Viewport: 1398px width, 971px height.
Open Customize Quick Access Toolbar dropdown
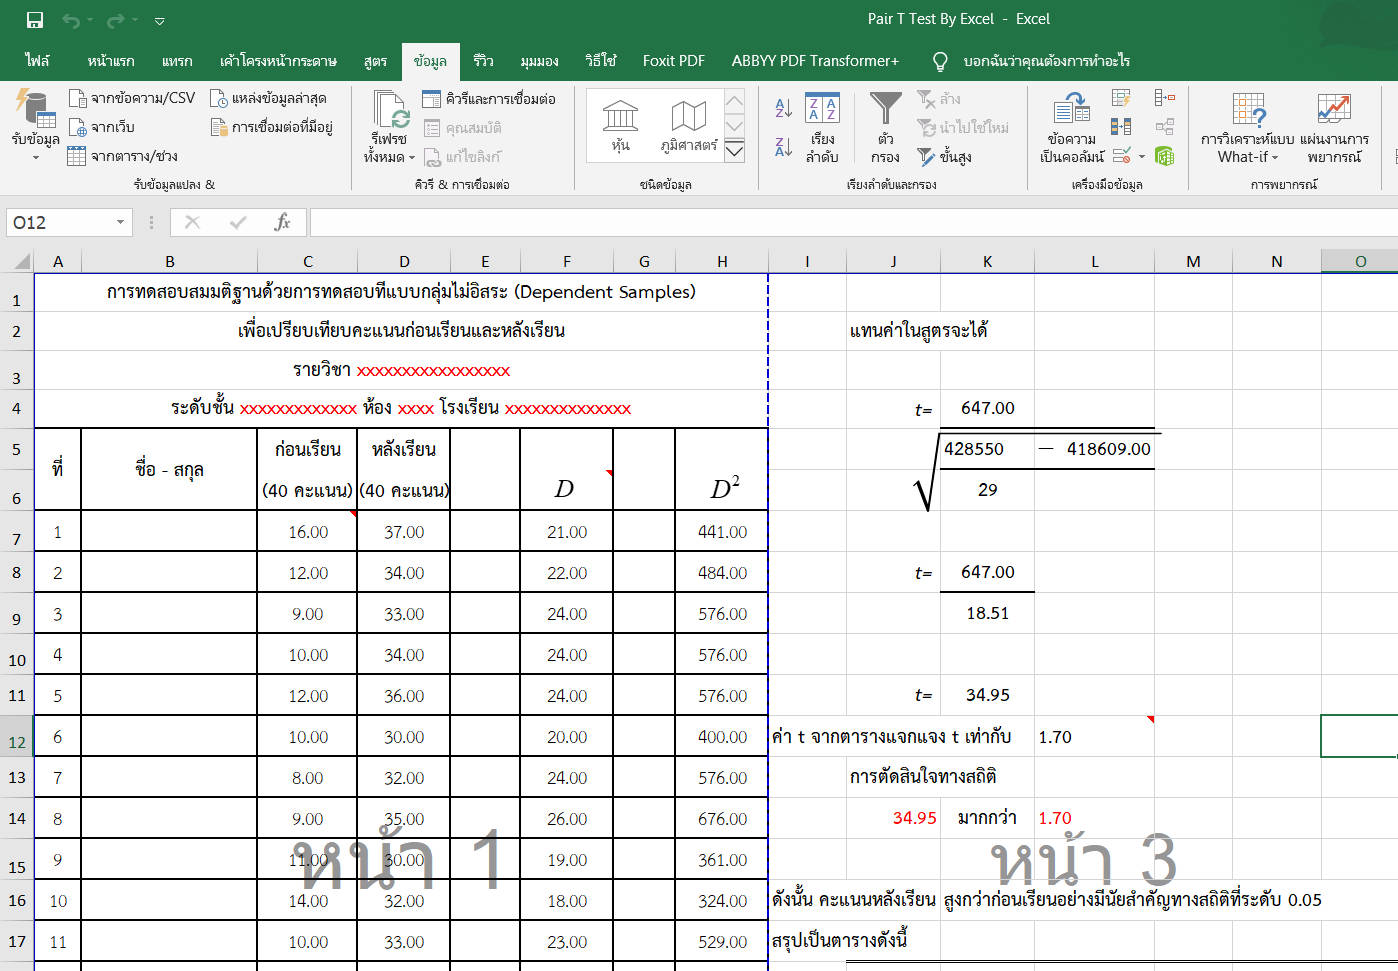[159, 21]
